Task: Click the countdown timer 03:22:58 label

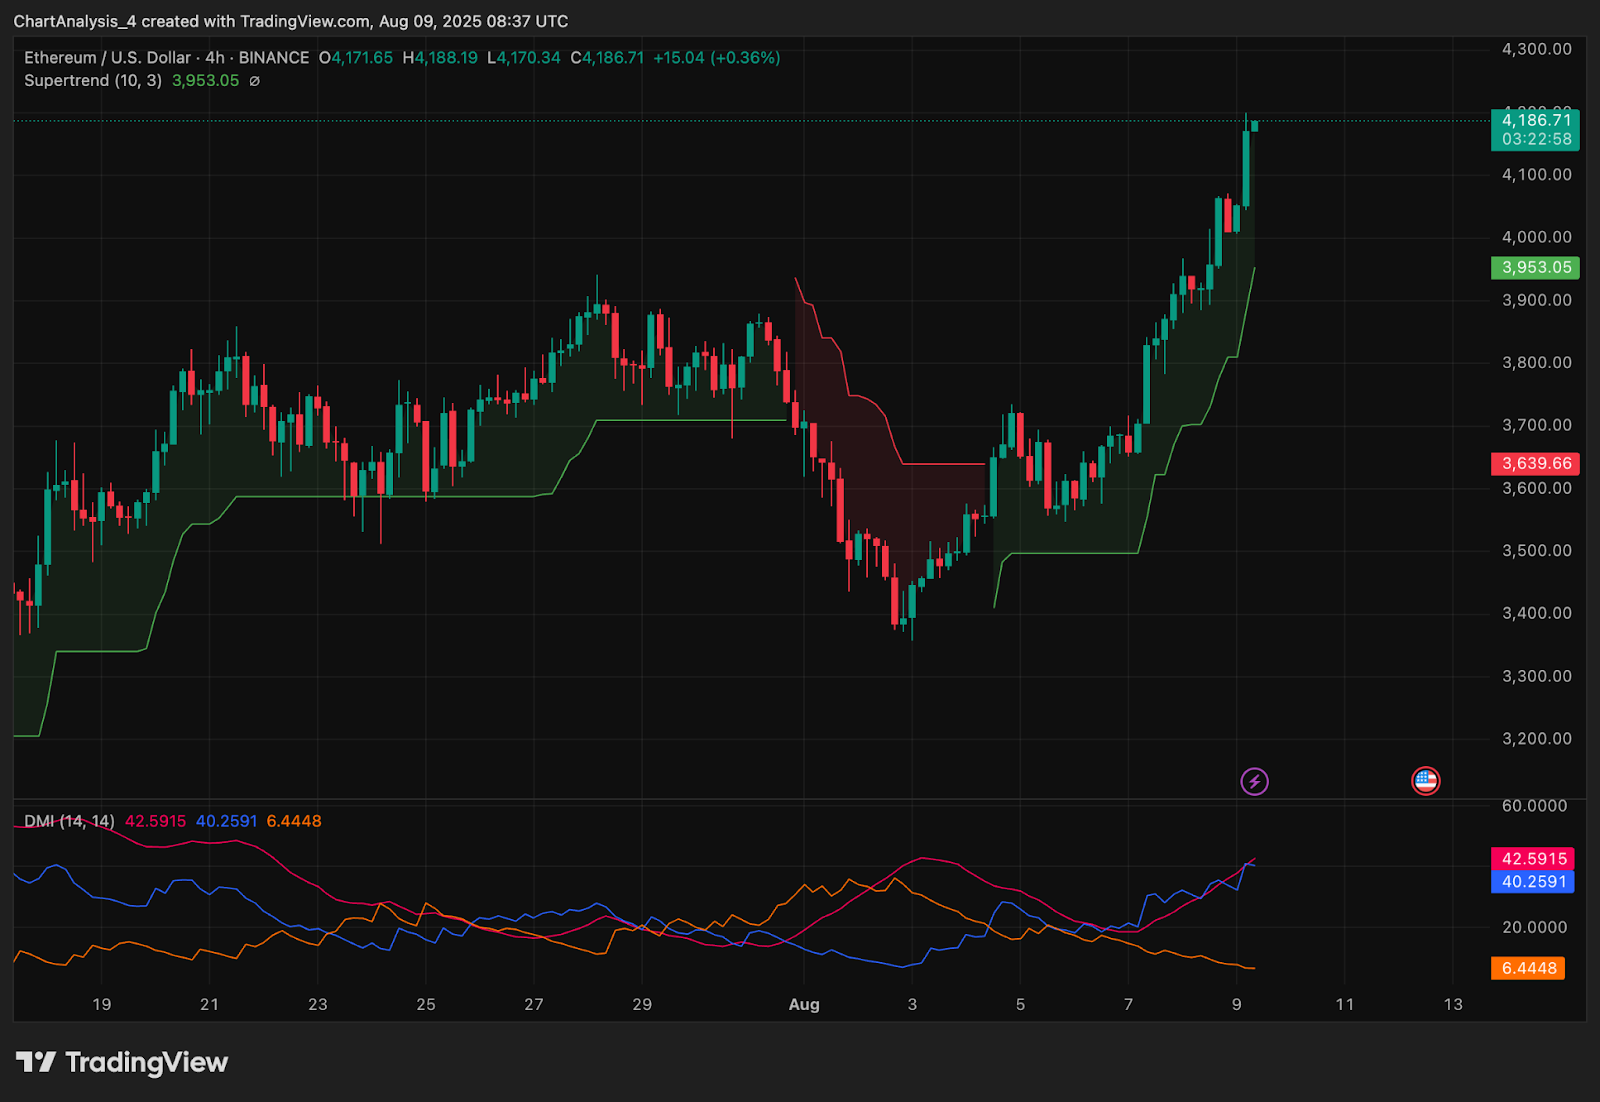Action: click(1535, 140)
